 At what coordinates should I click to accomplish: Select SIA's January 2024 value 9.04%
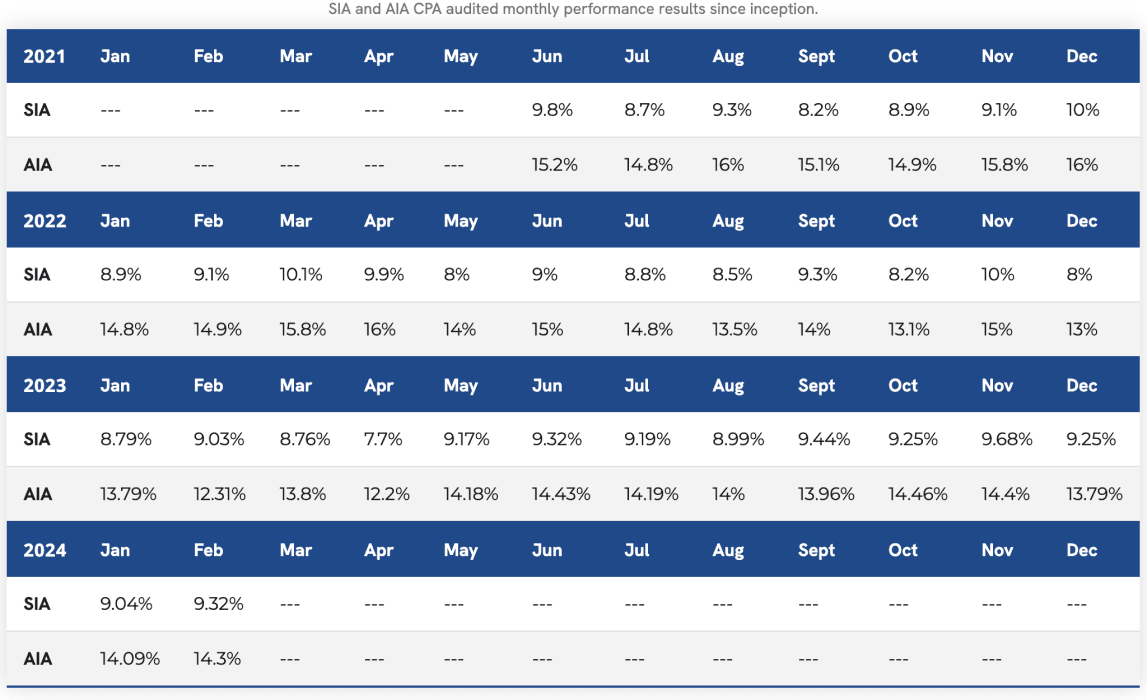[126, 604]
